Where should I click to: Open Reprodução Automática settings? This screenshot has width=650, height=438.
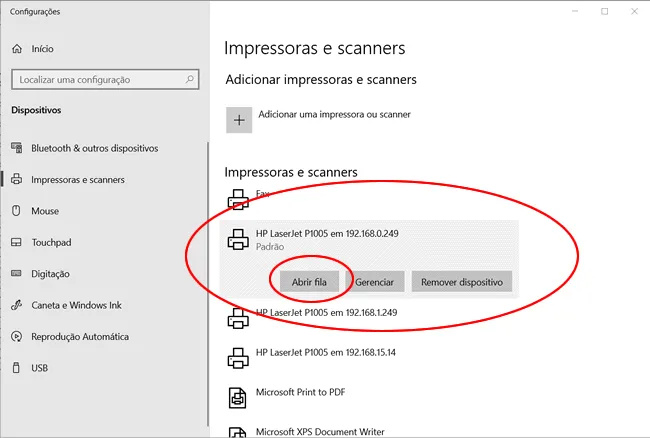(x=80, y=336)
